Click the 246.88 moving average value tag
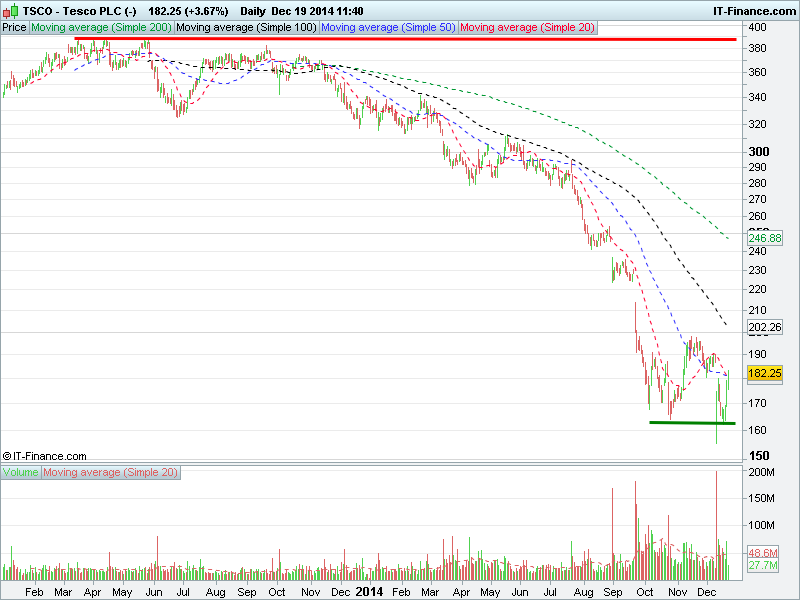Viewport: 800px width, 600px height. 764,238
